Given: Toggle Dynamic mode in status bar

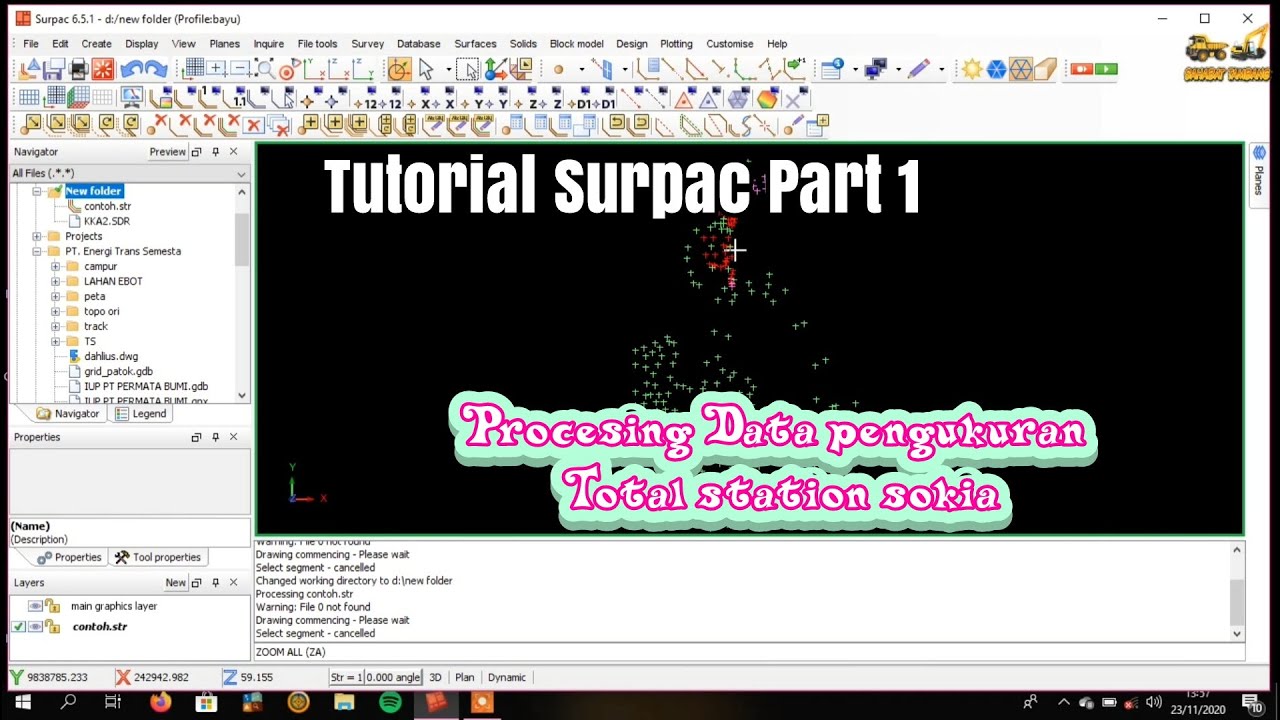Looking at the screenshot, I should click(x=507, y=677).
